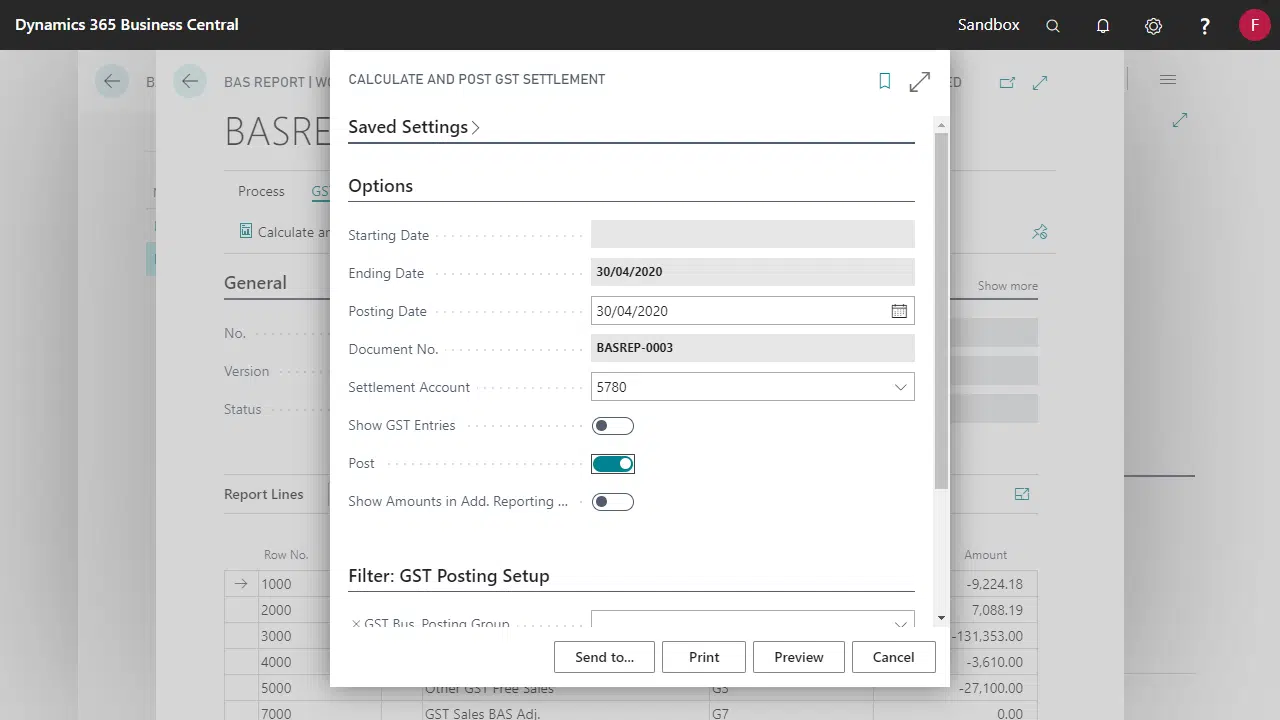Enable the Show GST Entries toggle
This screenshot has height=720, width=1280.
(613, 426)
